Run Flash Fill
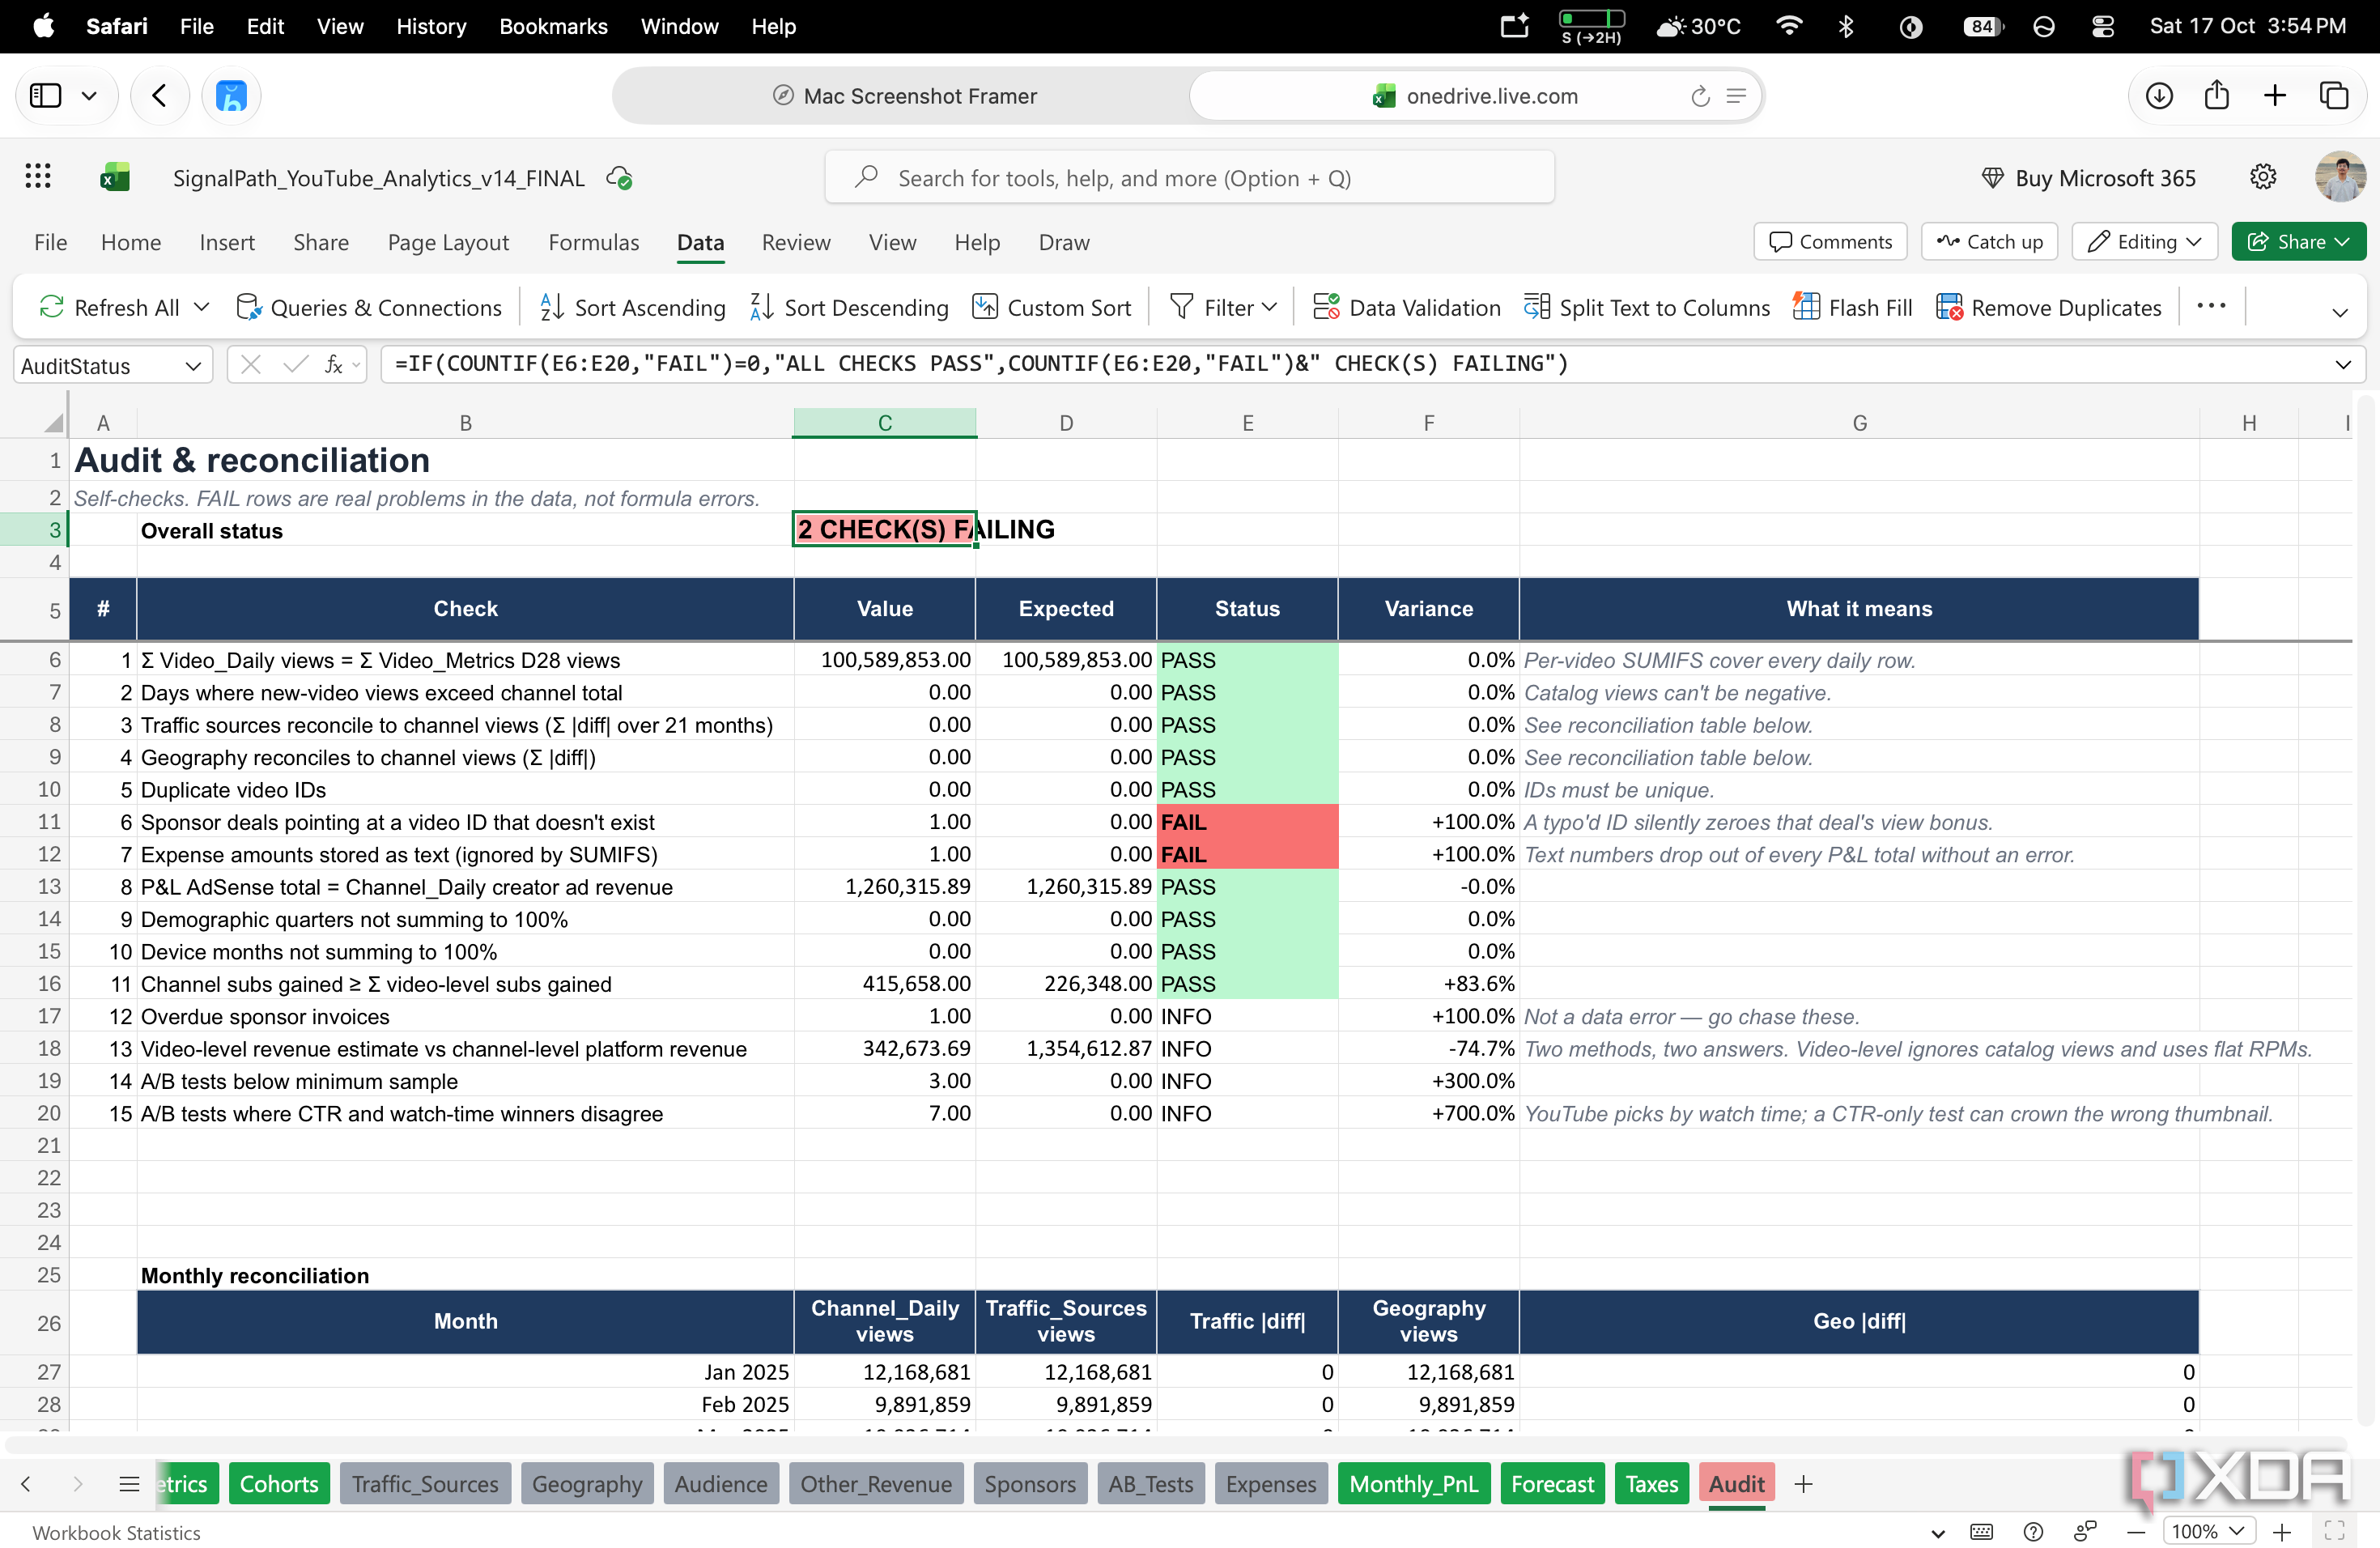Image resolution: width=2380 pixels, height=1548 pixels. pyautogui.click(x=1853, y=307)
